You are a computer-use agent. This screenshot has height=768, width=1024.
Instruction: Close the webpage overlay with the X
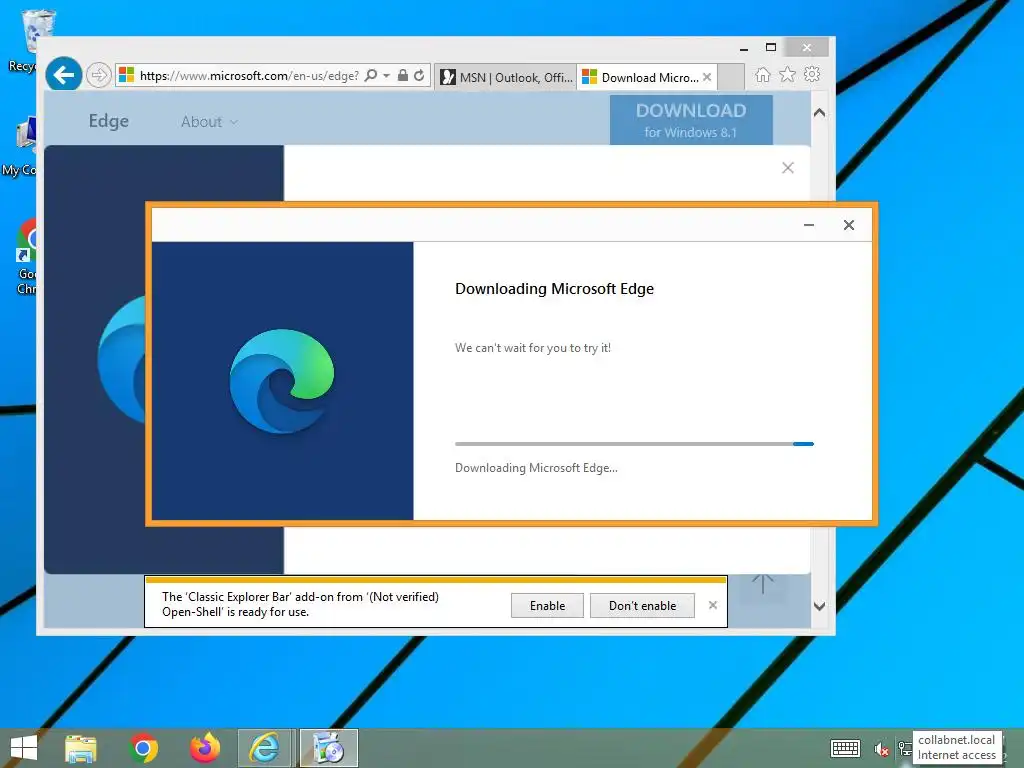click(788, 168)
